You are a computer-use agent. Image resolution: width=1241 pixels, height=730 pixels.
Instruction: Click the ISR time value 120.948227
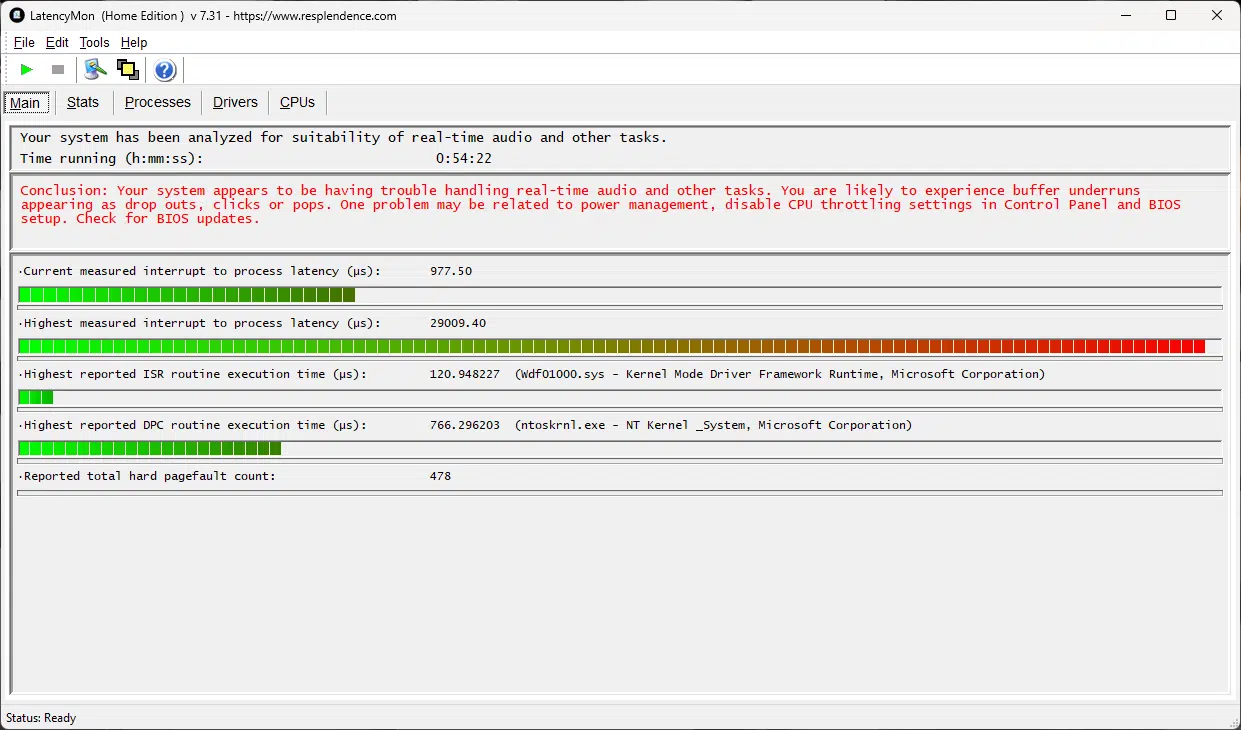click(x=465, y=374)
